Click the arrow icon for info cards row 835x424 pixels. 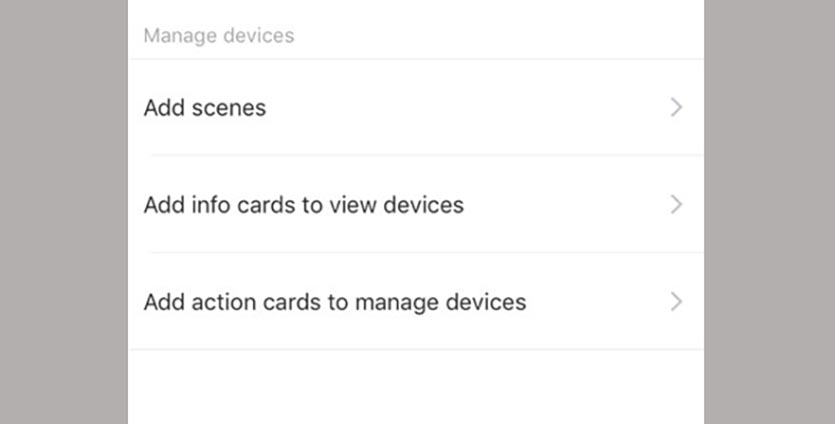[x=676, y=205]
